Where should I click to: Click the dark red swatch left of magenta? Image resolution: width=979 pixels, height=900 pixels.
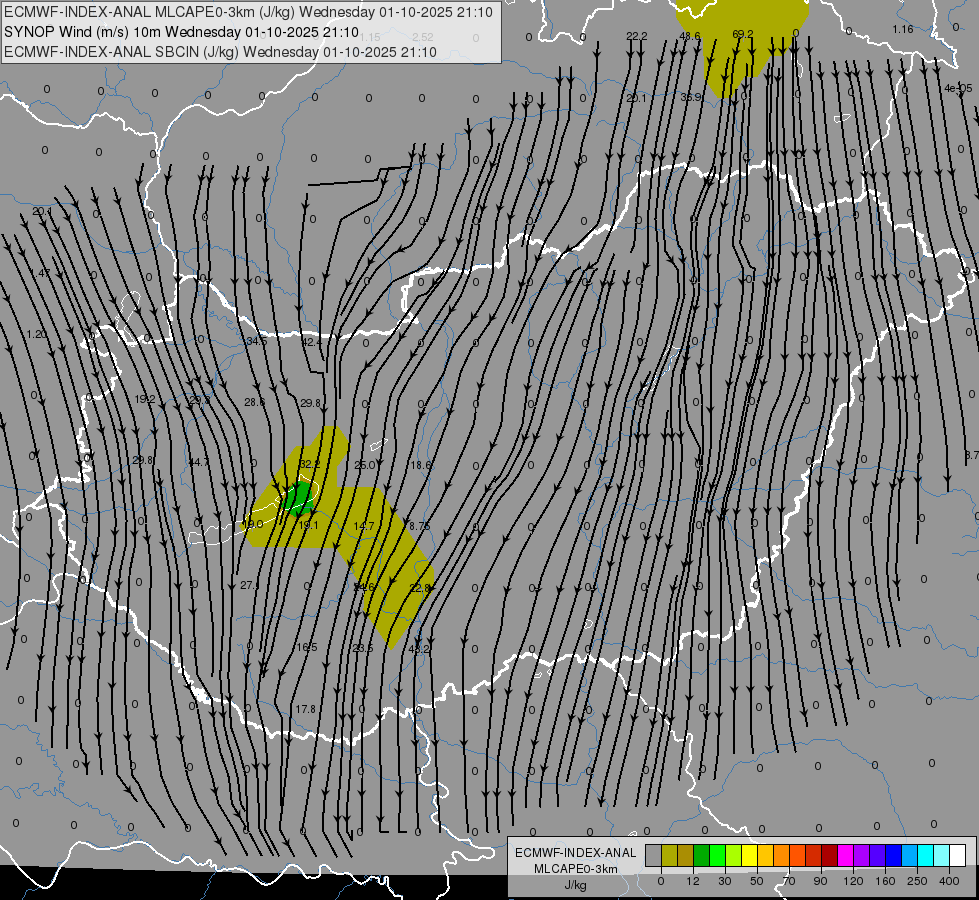pyautogui.click(x=829, y=856)
